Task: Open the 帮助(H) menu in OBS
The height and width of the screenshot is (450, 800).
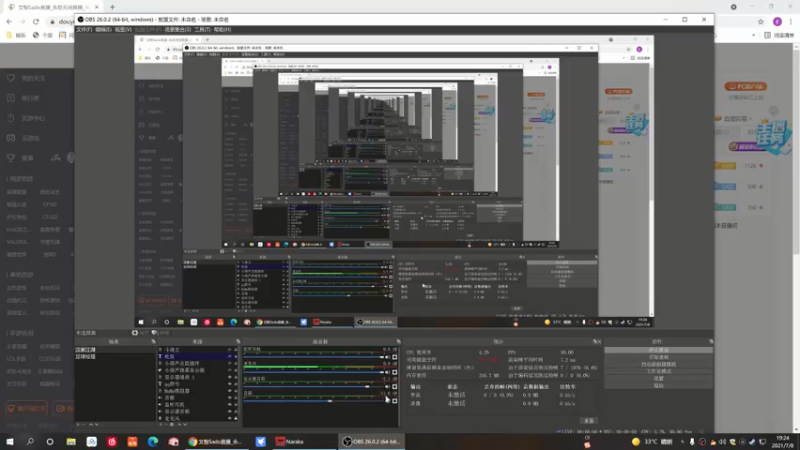Action: [222, 30]
